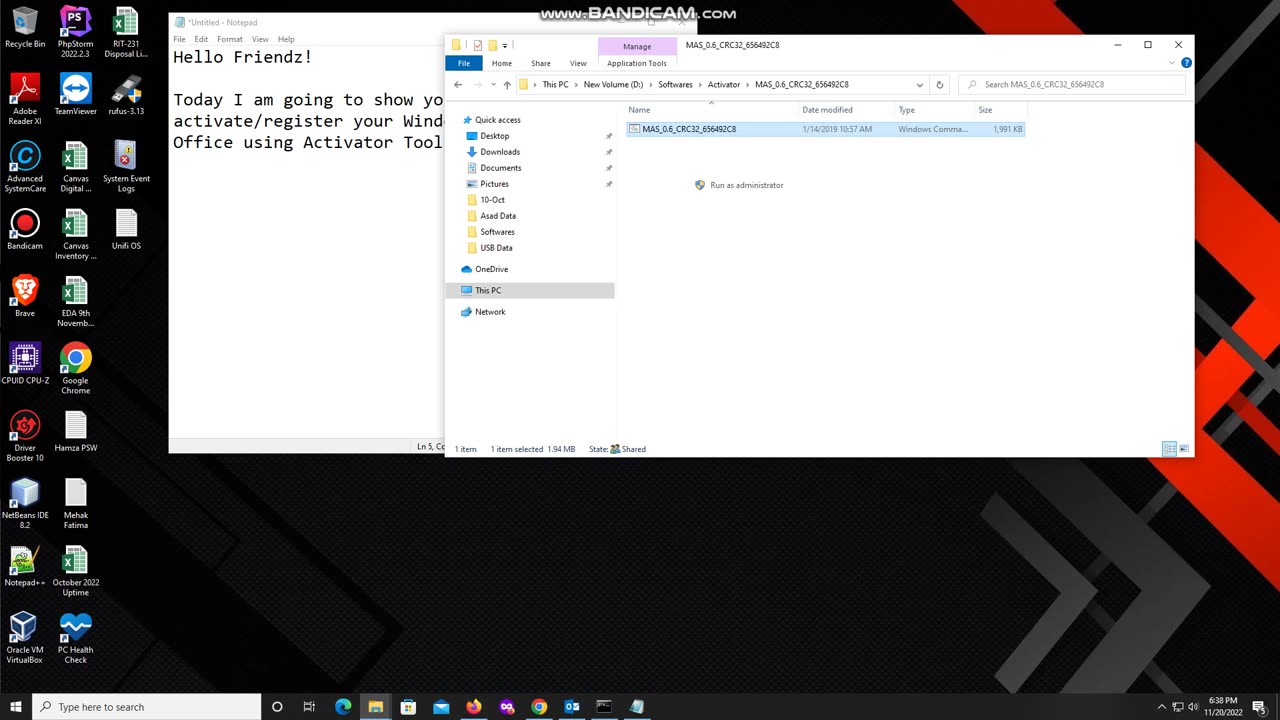Select Canvas Inventory Excel file icon
This screenshot has height=720, width=1280.
75,234
